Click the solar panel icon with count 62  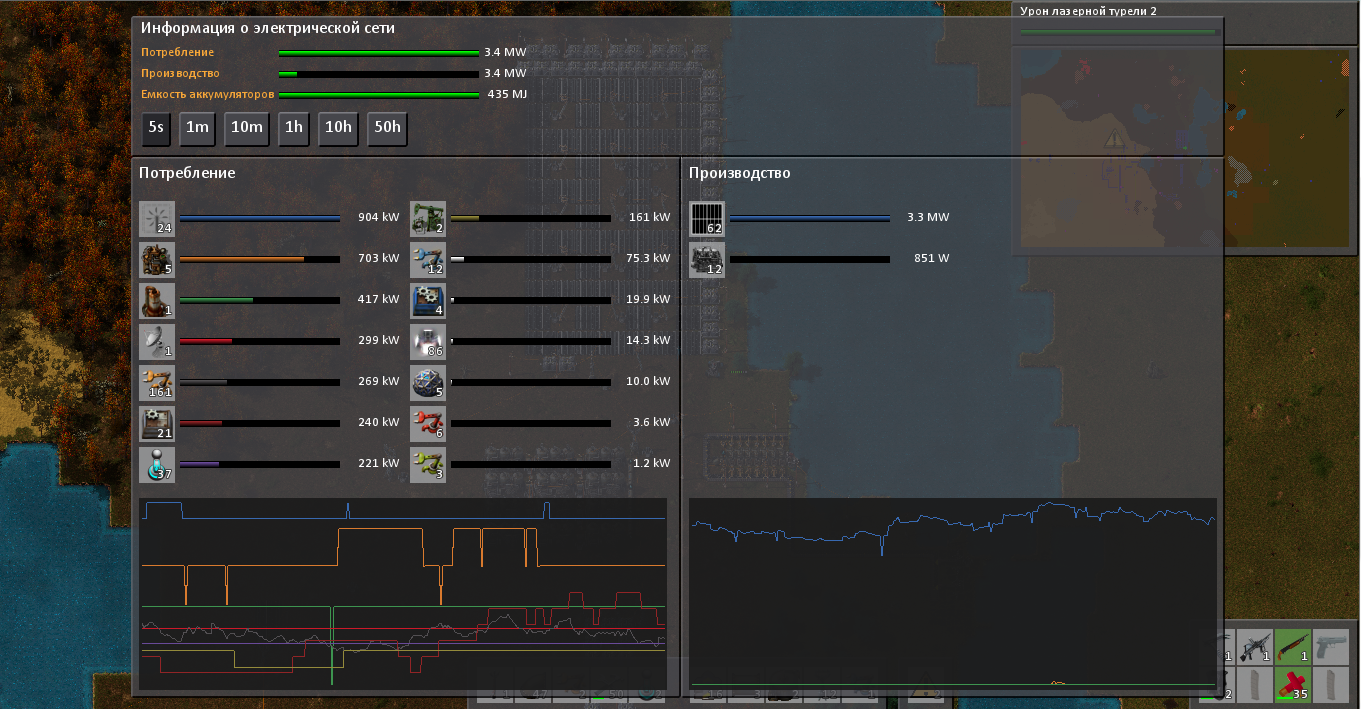(x=707, y=218)
